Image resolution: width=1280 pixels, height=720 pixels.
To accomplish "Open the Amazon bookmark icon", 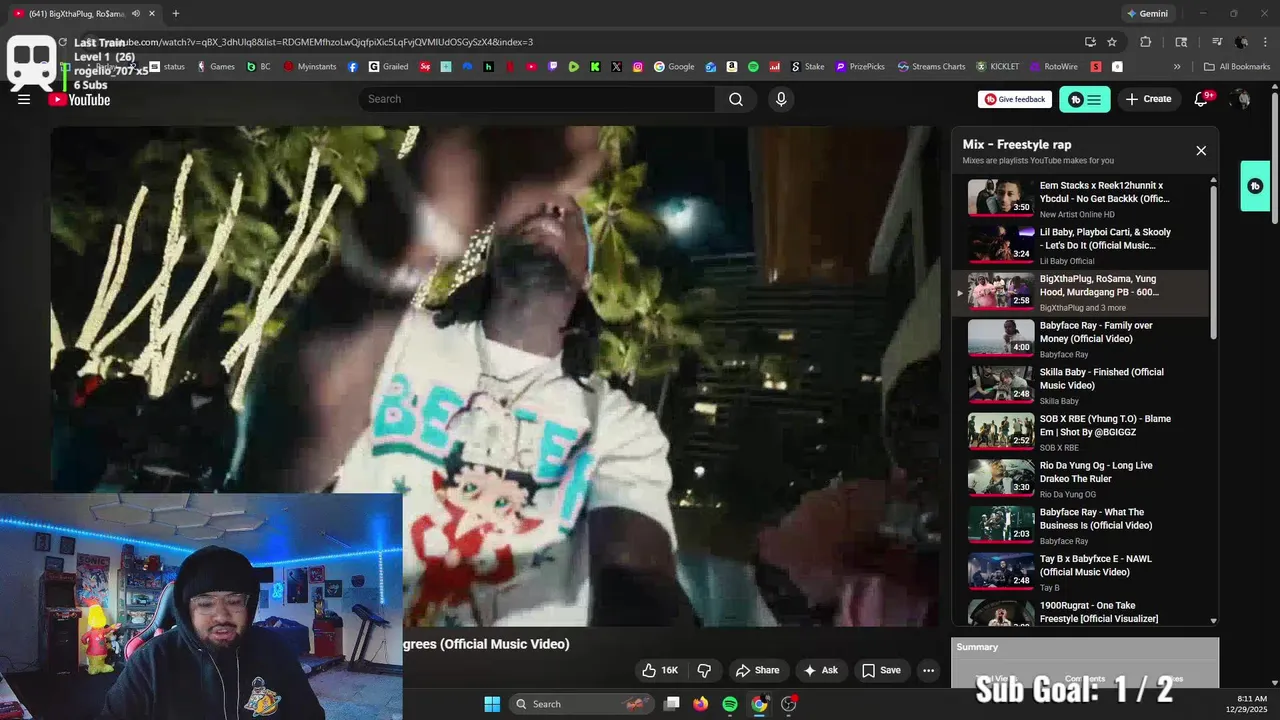I will pos(732,67).
